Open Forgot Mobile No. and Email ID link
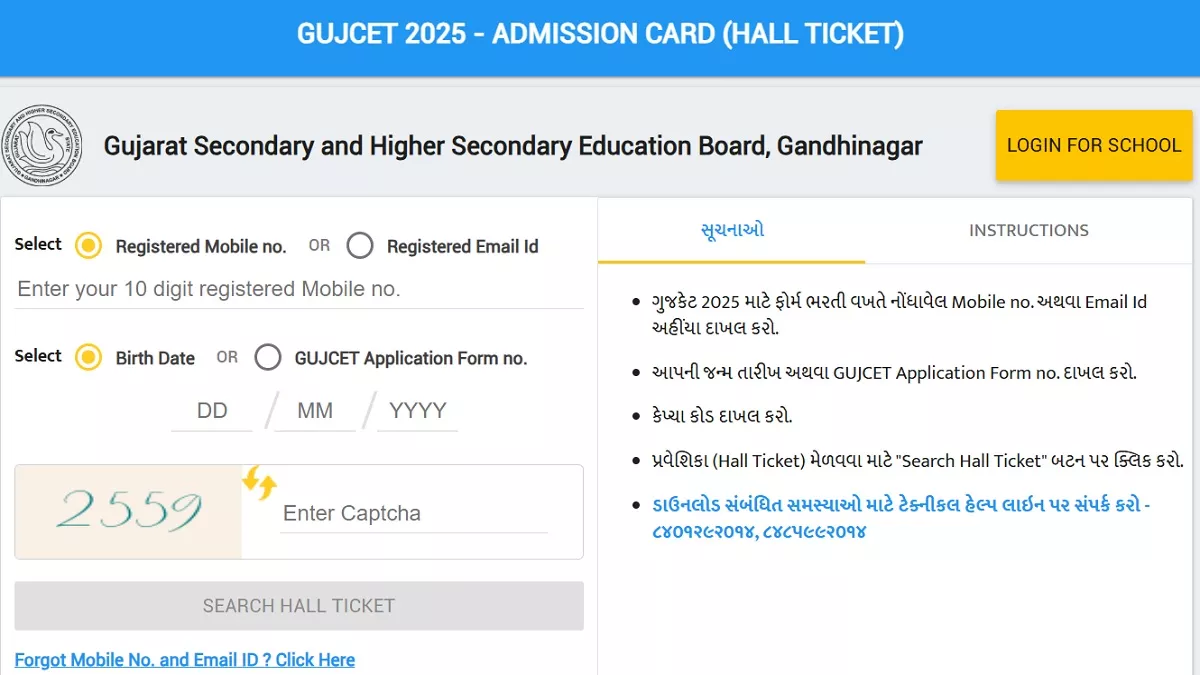This screenshot has height=675, width=1200. pyautogui.click(x=185, y=660)
